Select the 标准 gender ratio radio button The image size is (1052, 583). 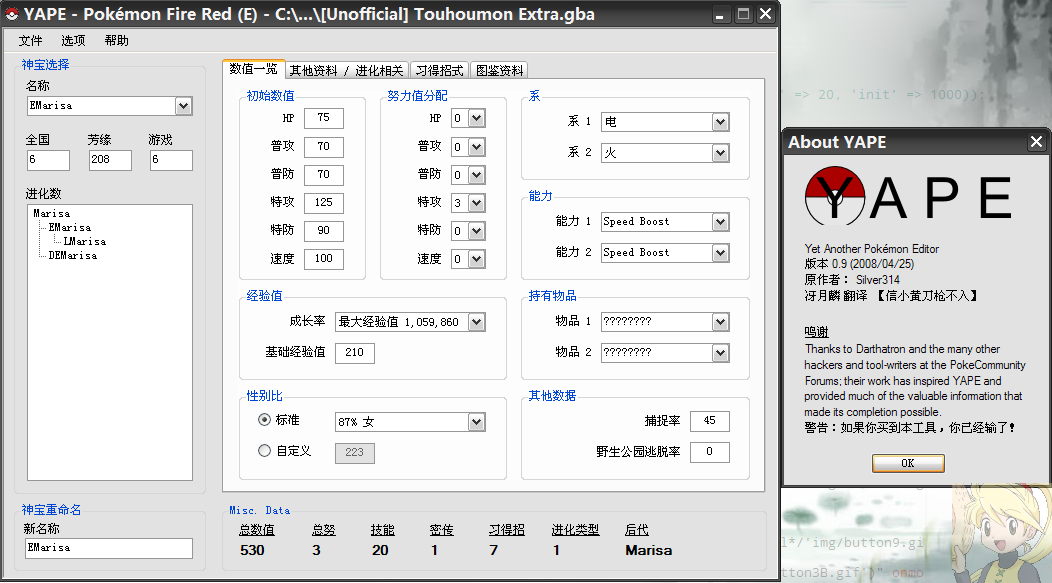tap(264, 420)
